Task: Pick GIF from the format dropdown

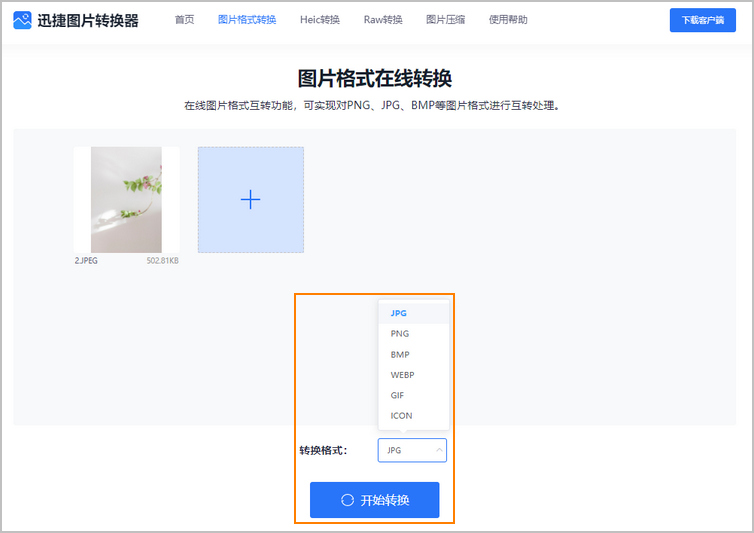Action: tap(414, 395)
